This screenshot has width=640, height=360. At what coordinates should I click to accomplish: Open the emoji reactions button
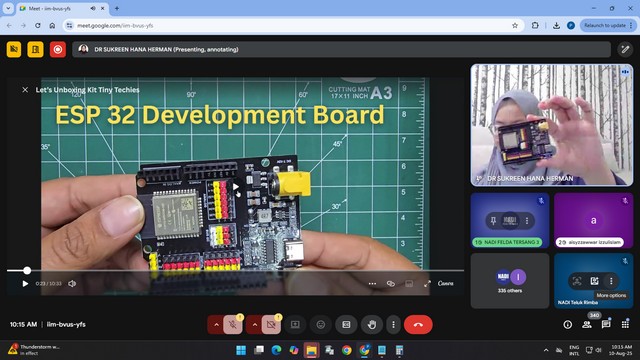coord(321,324)
